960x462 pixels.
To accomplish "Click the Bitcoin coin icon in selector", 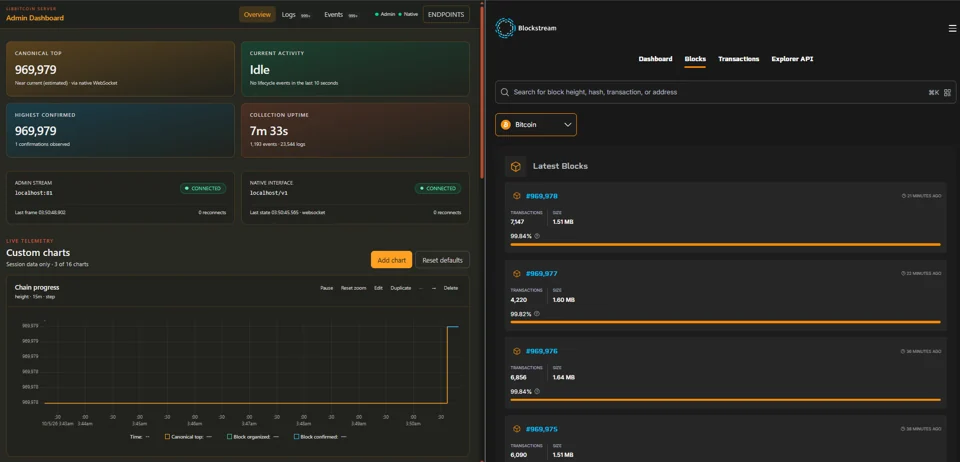I will click(506, 125).
